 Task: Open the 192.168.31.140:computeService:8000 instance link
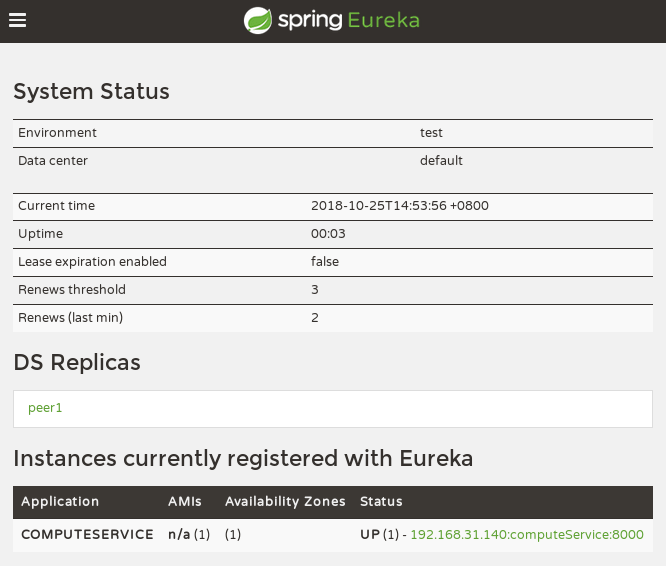527,535
